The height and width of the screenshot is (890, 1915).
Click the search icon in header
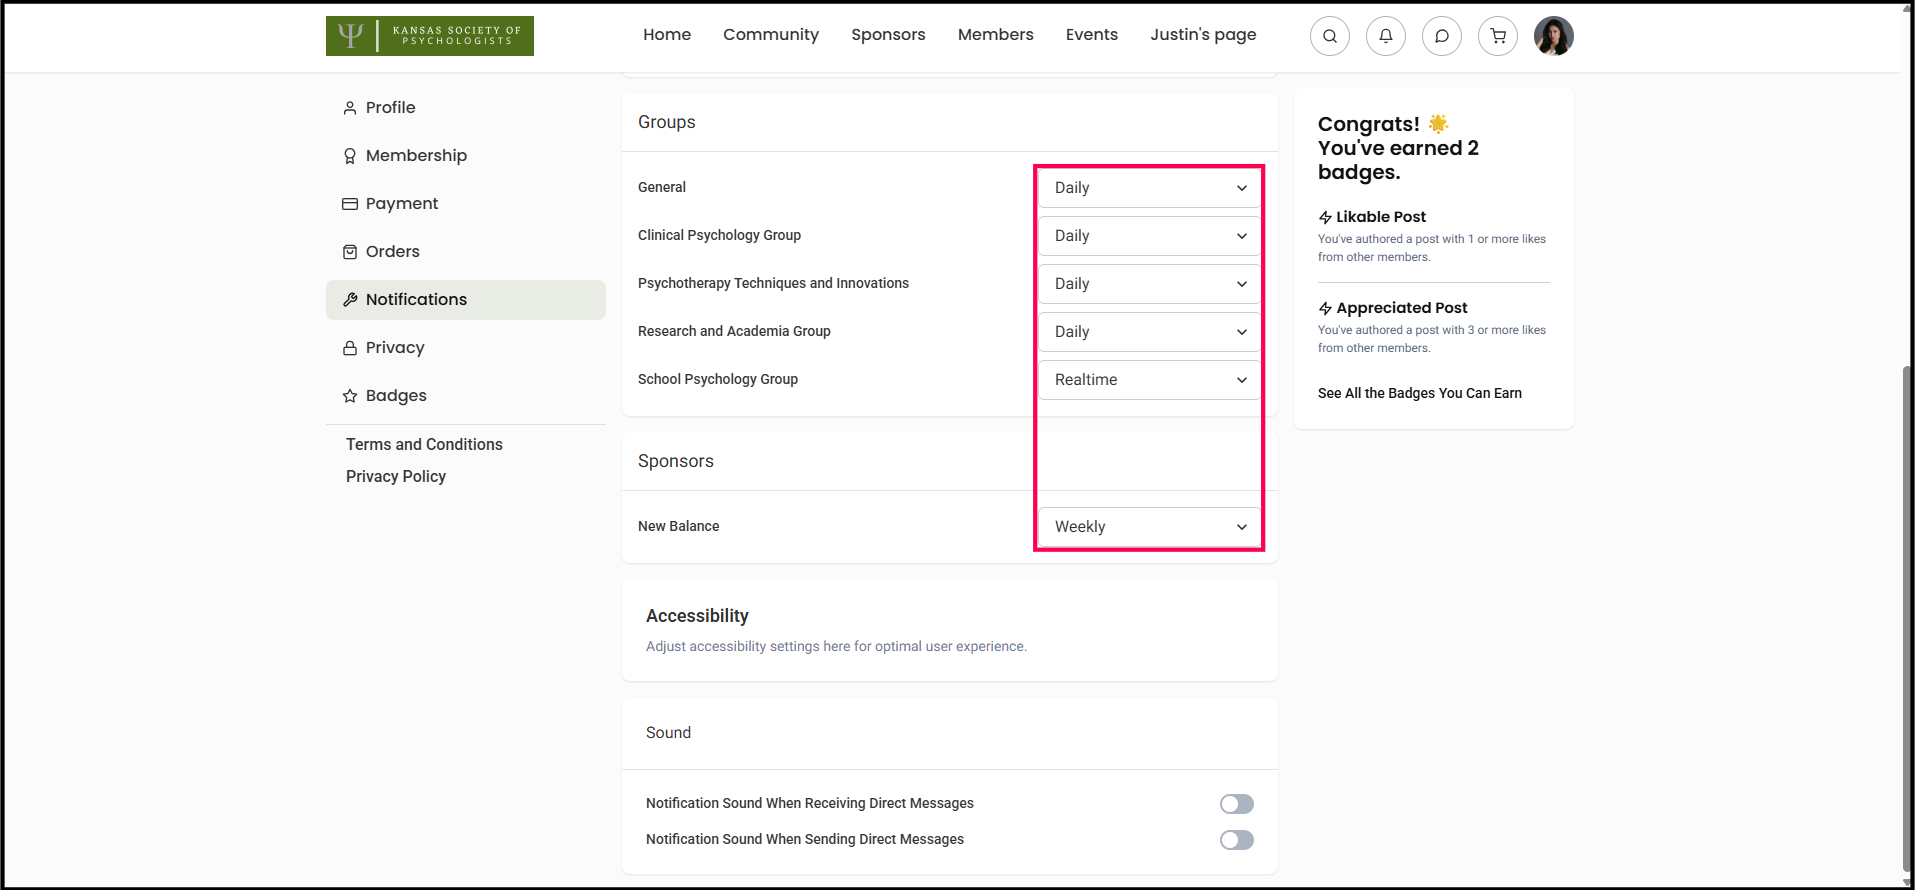point(1329,36)
